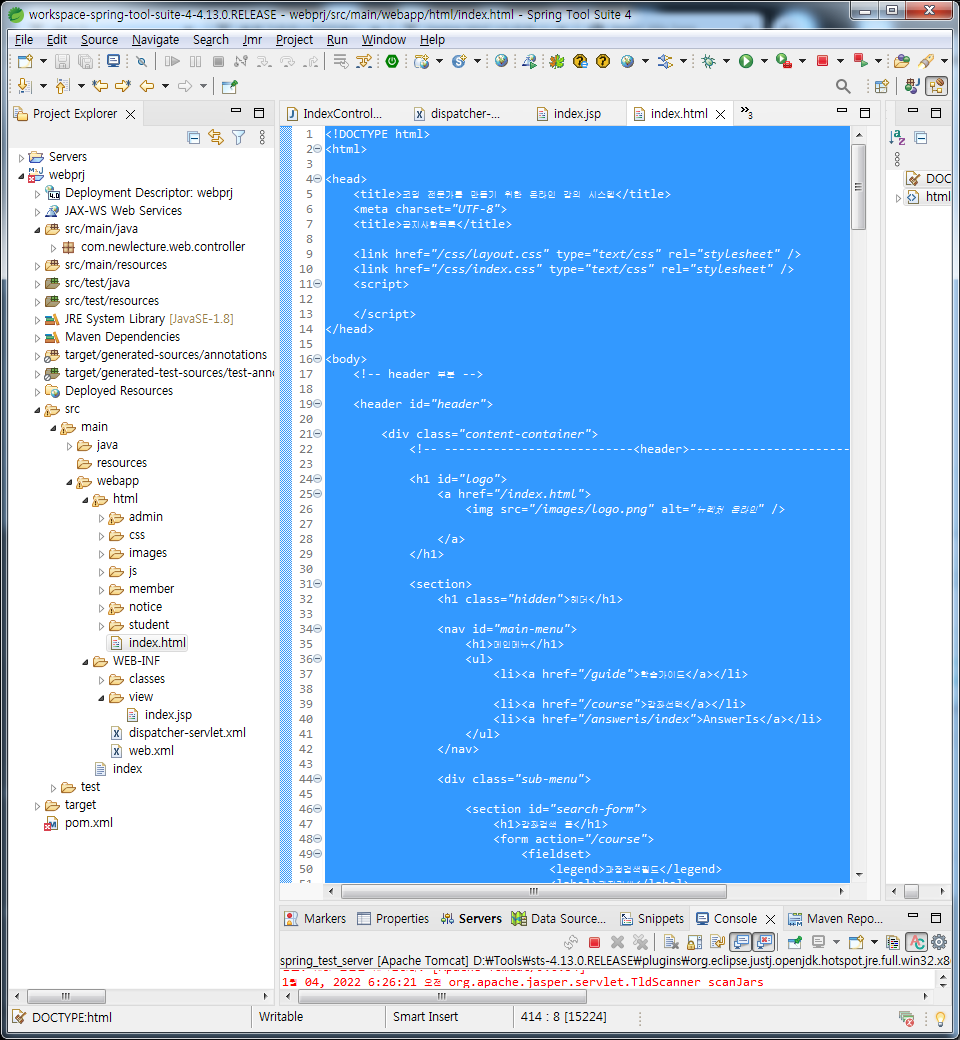Collapse the WEB-INF folder
This screenshot has width=960, height=1040.
click(x=85, y=662)
